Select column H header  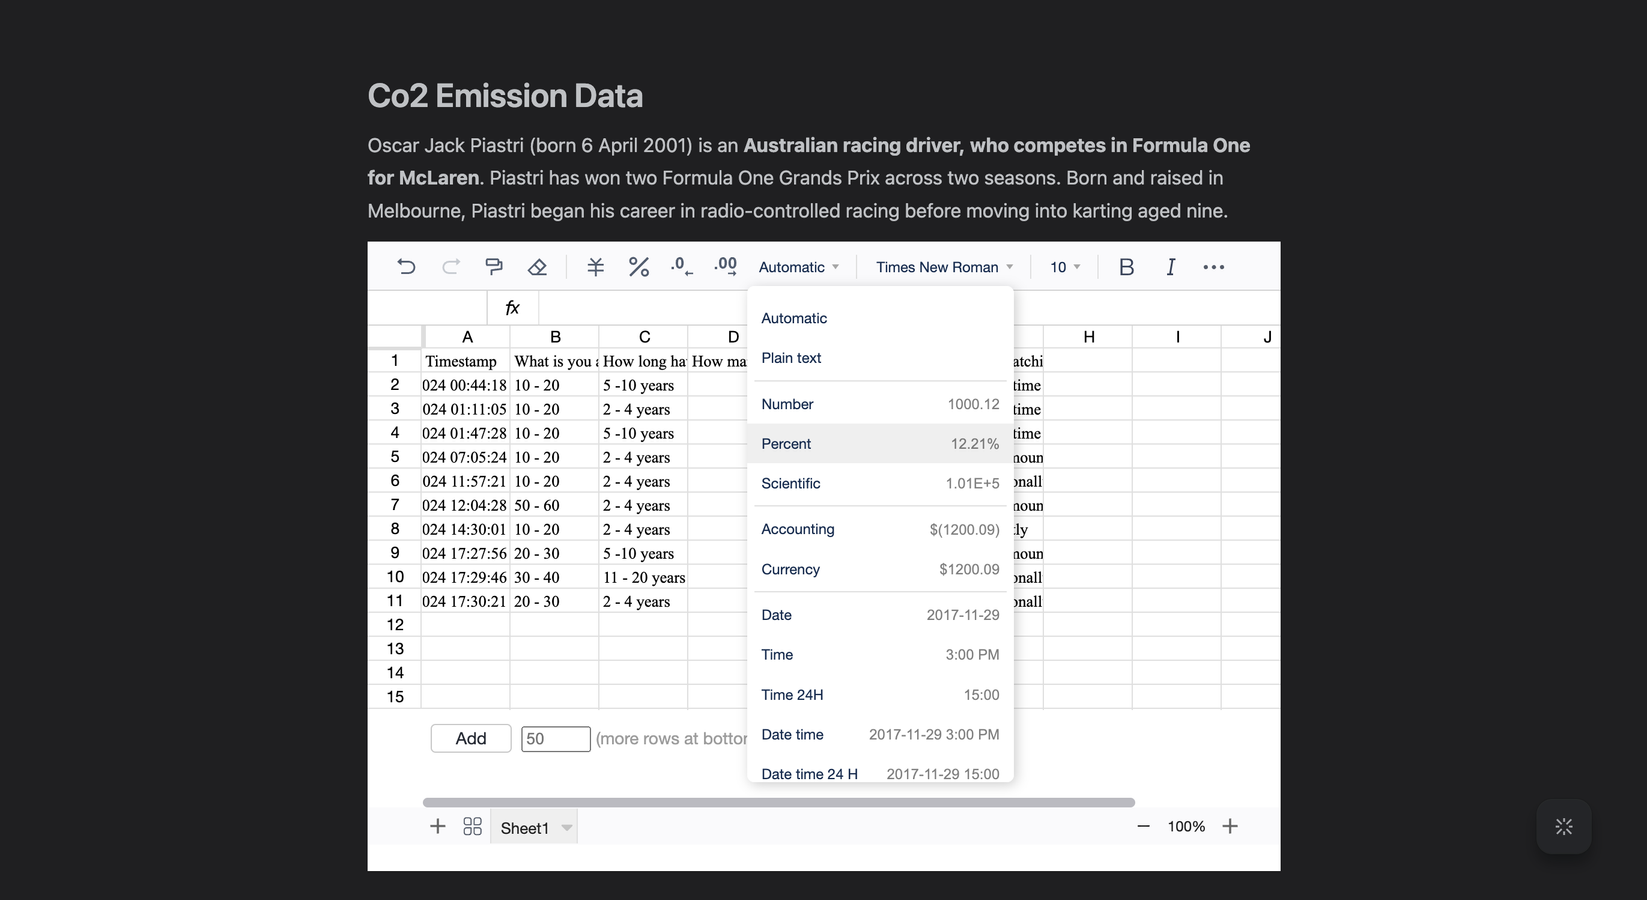[1088, 337]
